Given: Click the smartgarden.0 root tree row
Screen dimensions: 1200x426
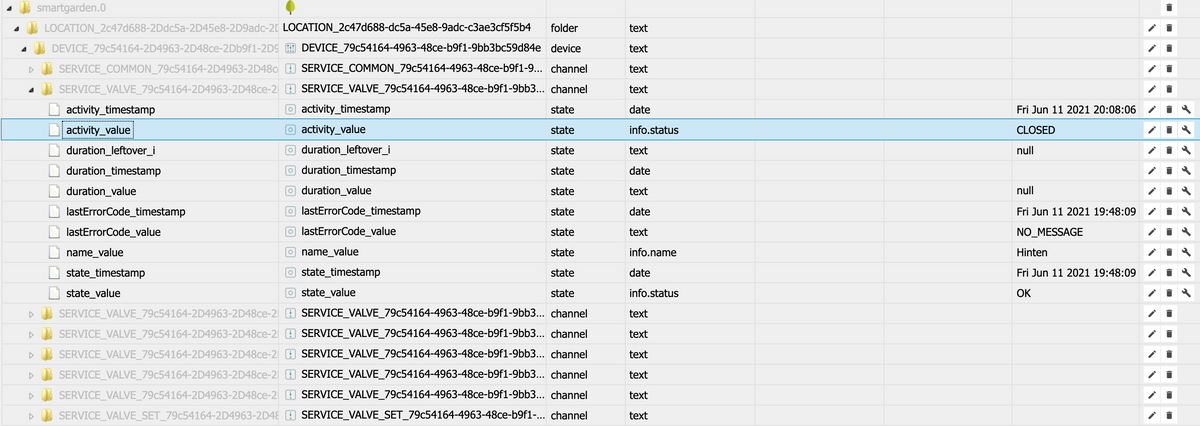Looking at the screenshot, I should pos(600,8).
